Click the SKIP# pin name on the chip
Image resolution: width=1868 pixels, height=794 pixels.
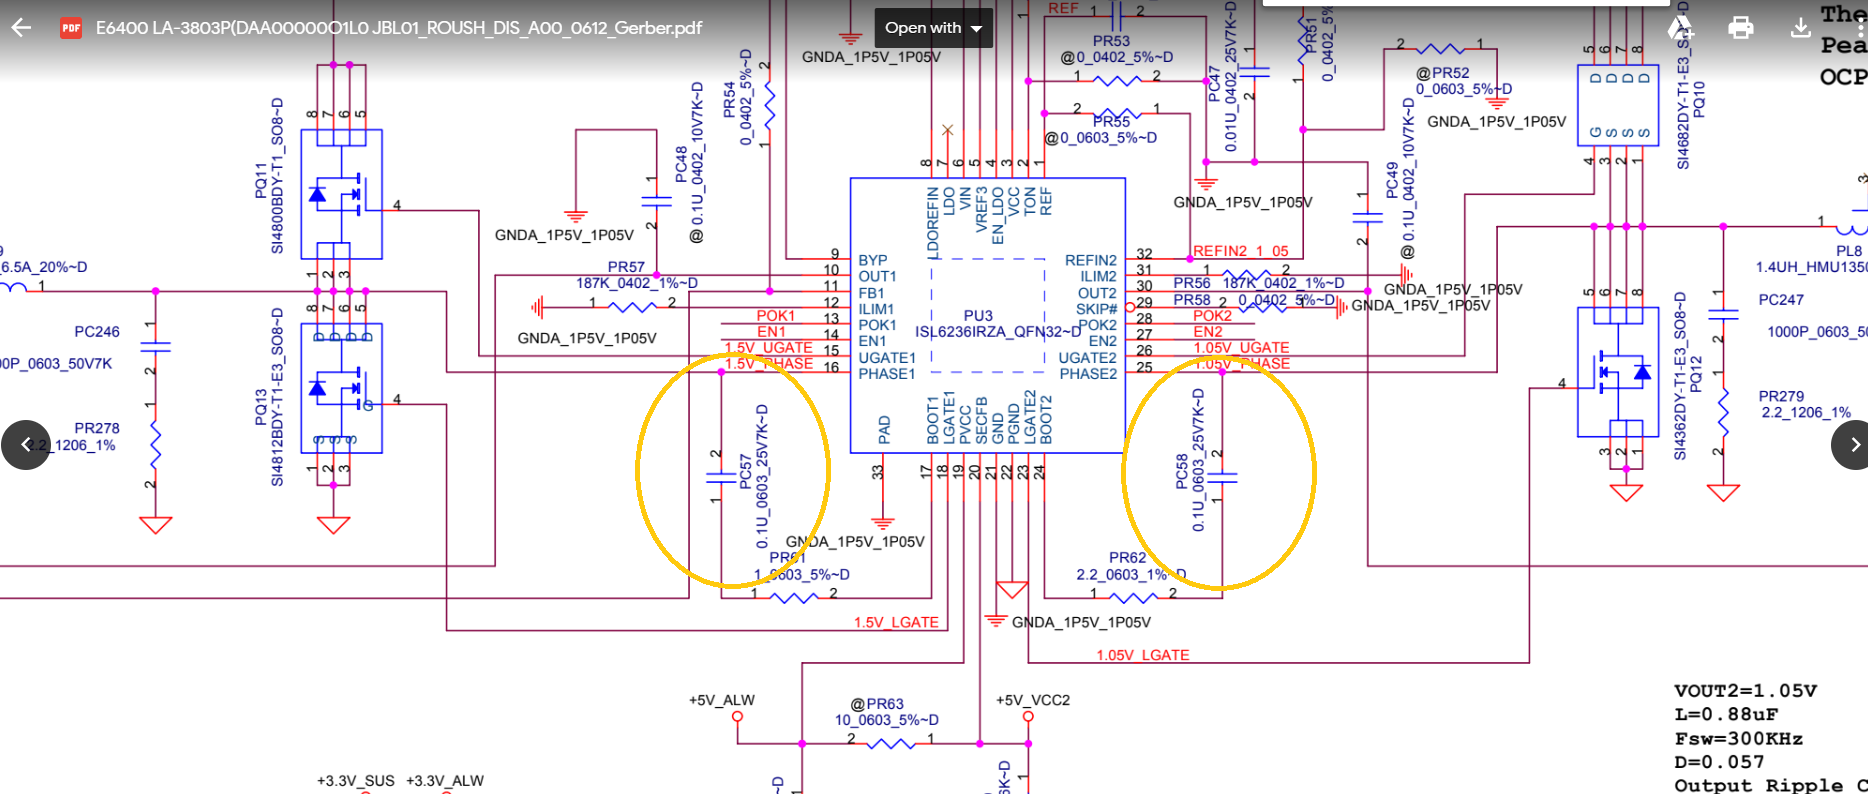click(1096, 309)
